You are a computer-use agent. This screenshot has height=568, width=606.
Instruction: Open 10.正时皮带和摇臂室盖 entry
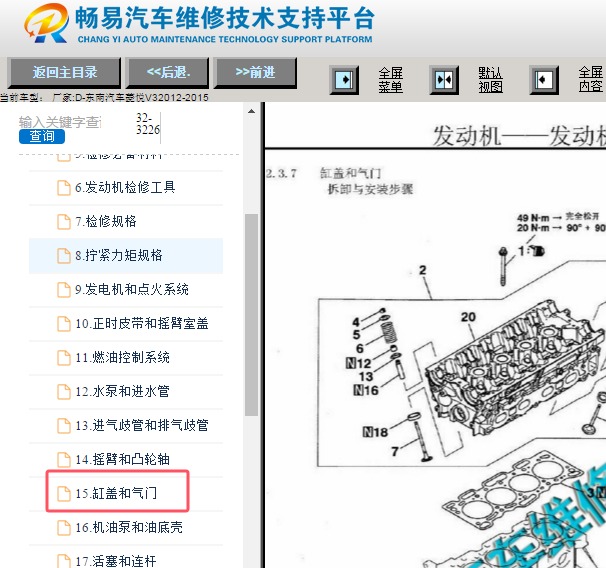(126, 323)
